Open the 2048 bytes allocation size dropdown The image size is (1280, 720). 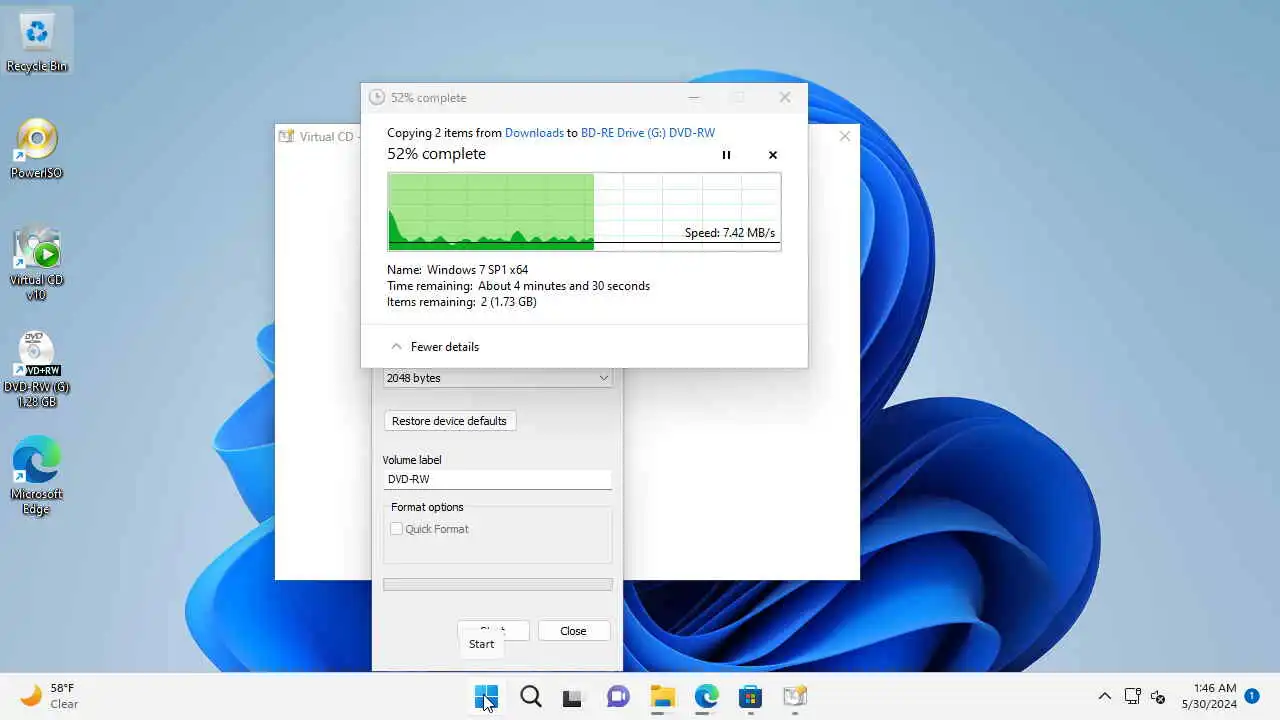(497, 378)
